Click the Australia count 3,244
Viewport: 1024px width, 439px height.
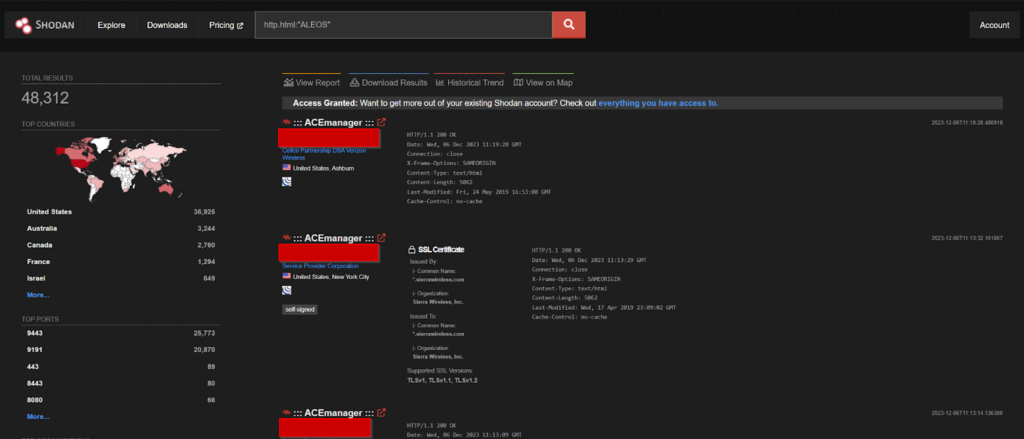(206, 229)
